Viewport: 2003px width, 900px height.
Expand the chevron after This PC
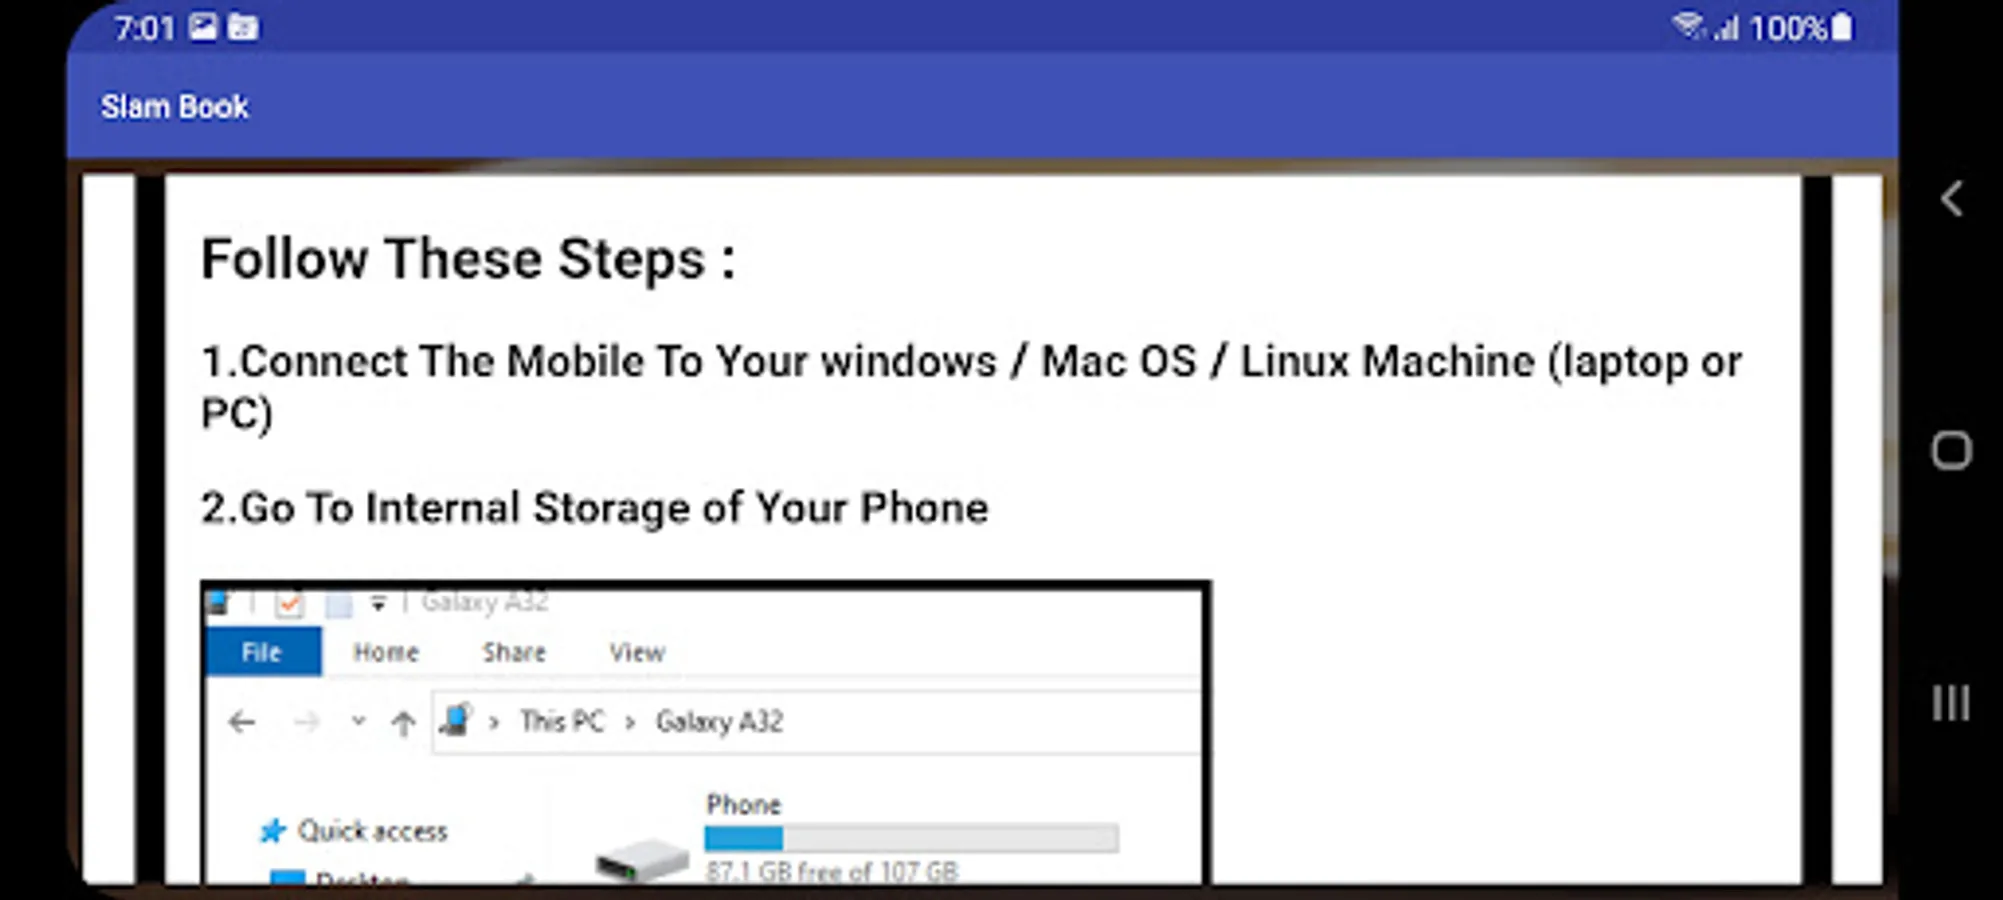(x=630, y=722)
